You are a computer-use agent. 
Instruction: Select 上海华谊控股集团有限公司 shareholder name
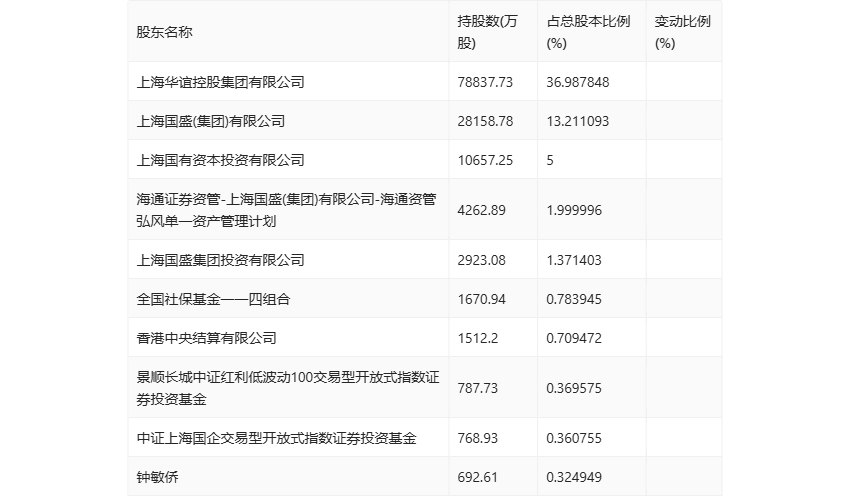pos(220,82)
